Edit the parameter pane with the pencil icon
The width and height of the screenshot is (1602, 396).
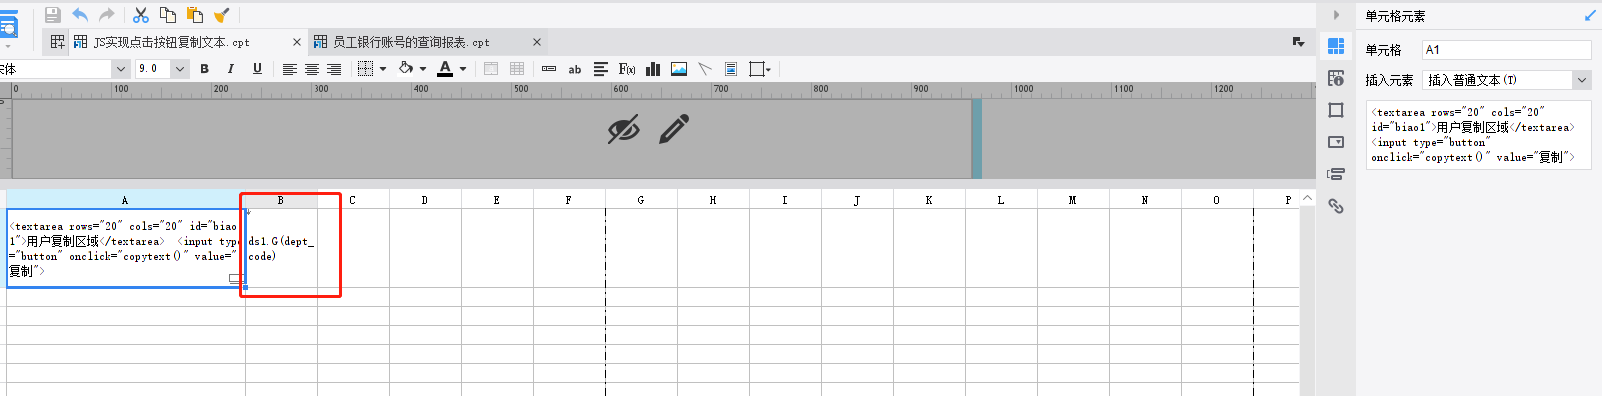[x=674, y=129]
